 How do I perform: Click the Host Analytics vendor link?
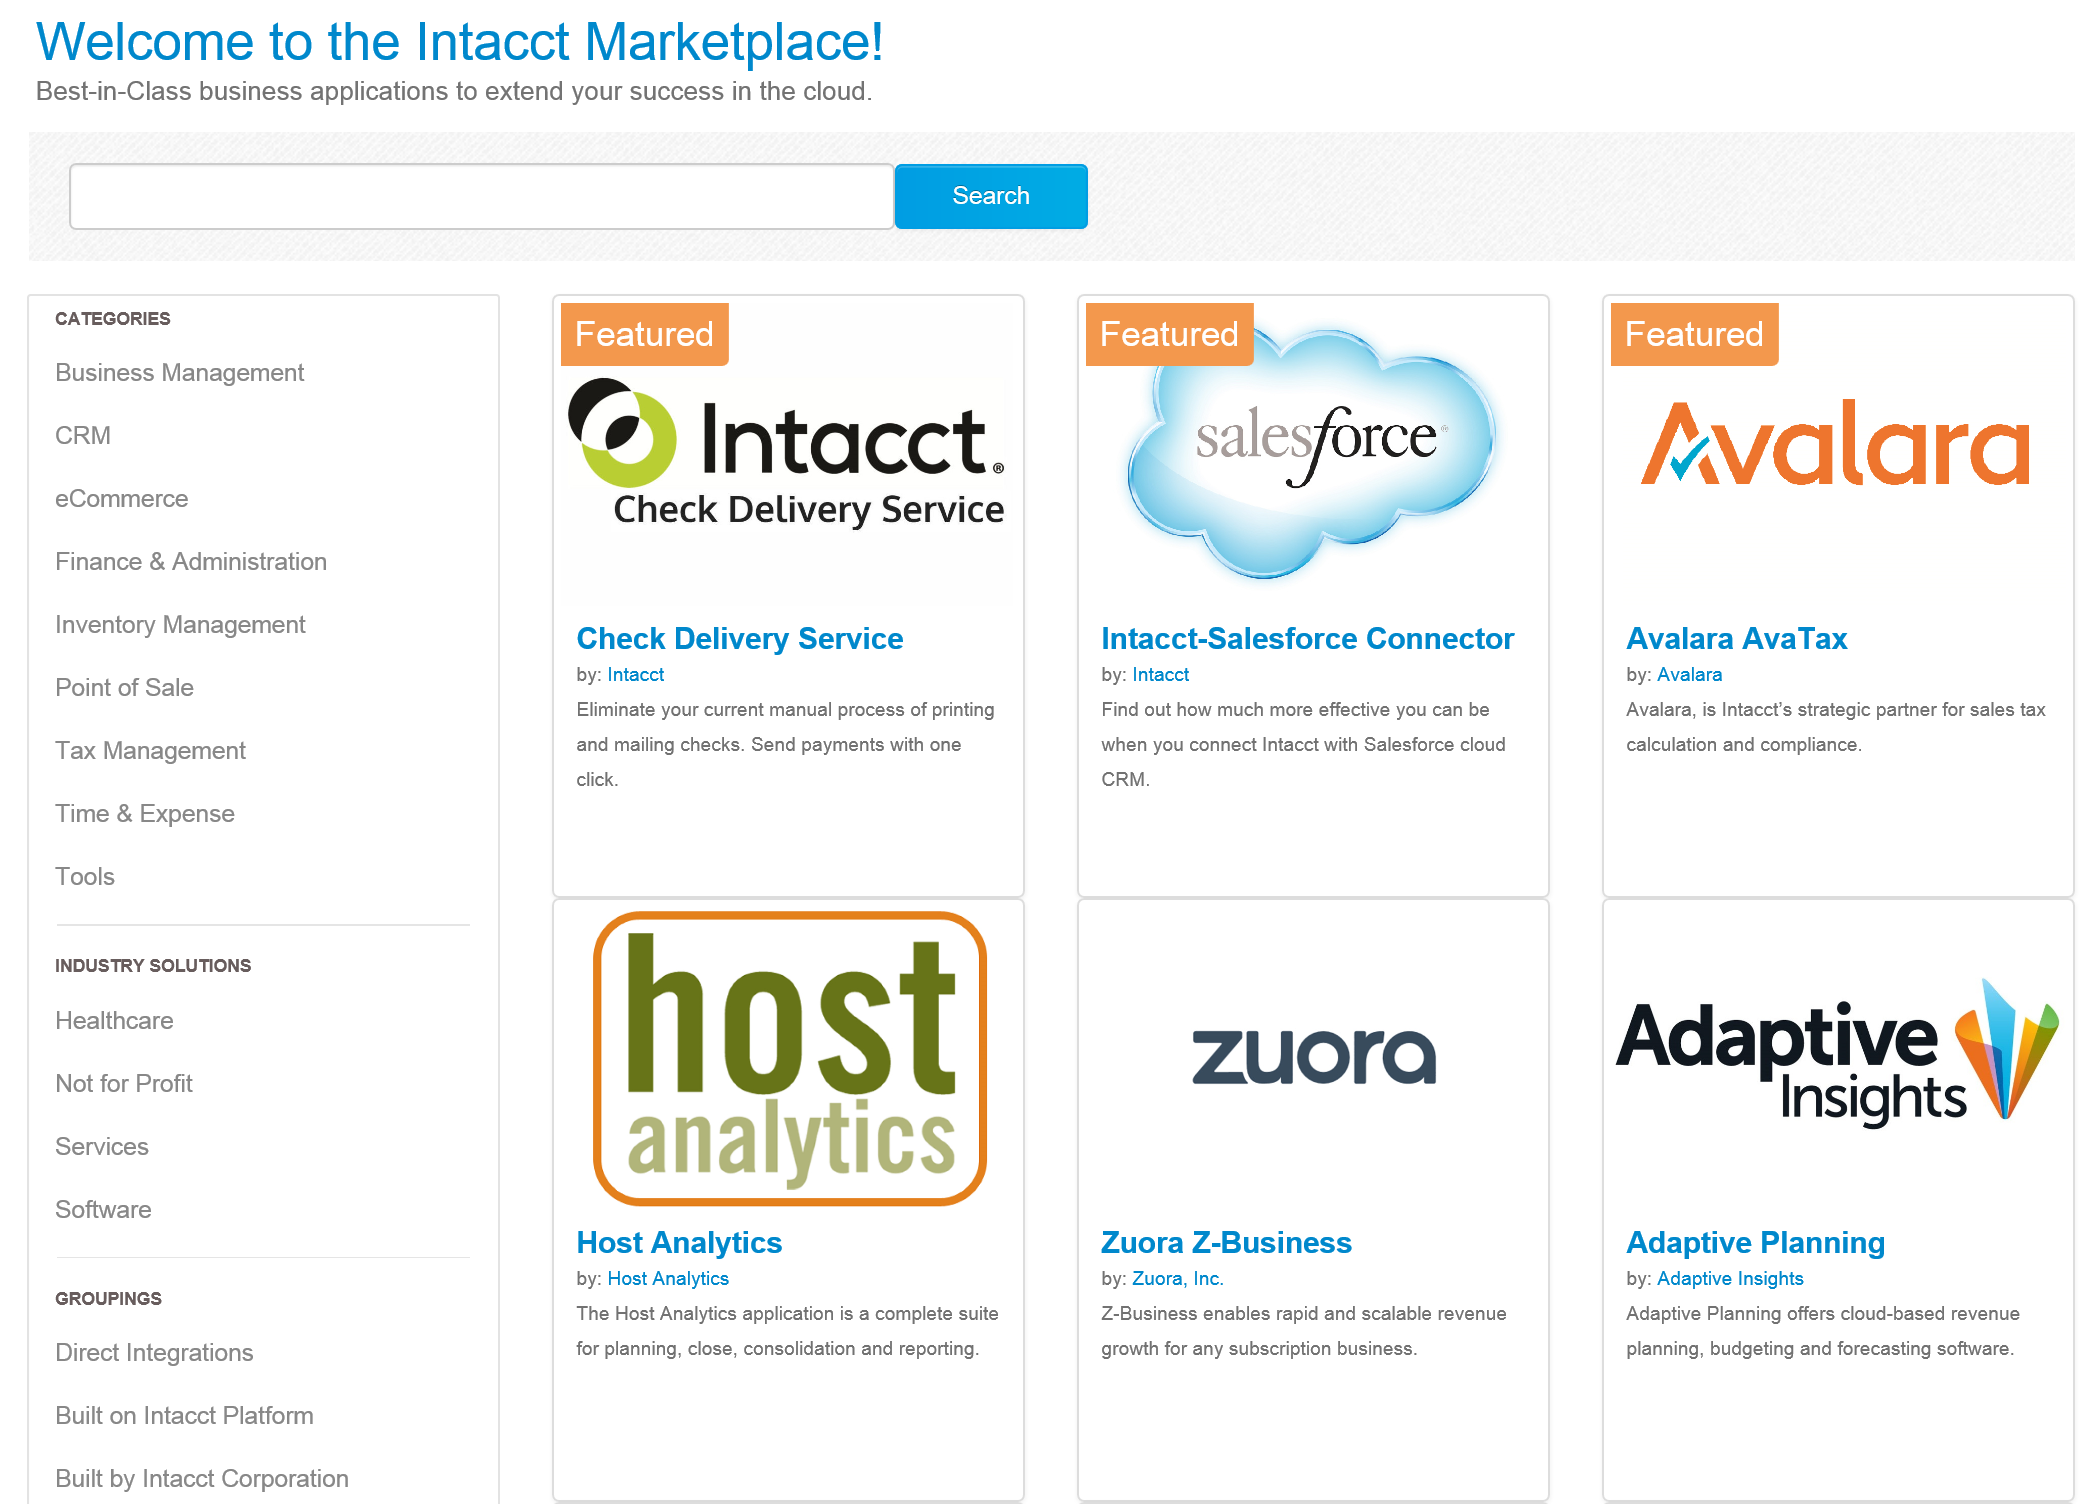(668, 1278)
